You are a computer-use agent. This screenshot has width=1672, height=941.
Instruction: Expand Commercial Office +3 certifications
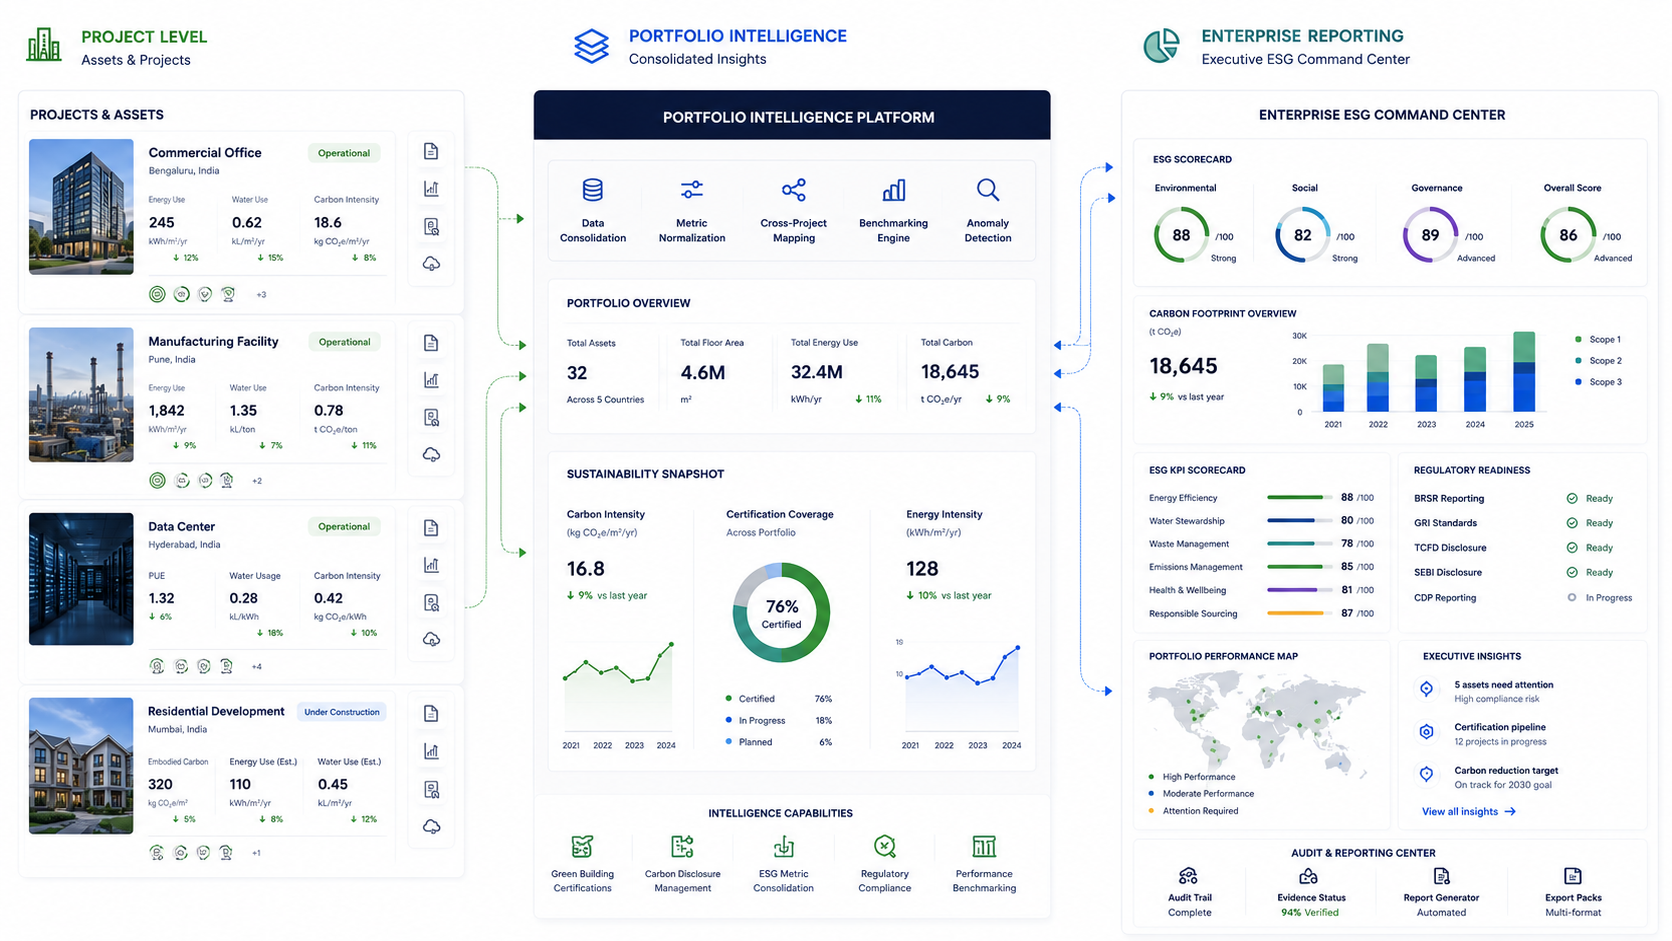tap(261, 295)
